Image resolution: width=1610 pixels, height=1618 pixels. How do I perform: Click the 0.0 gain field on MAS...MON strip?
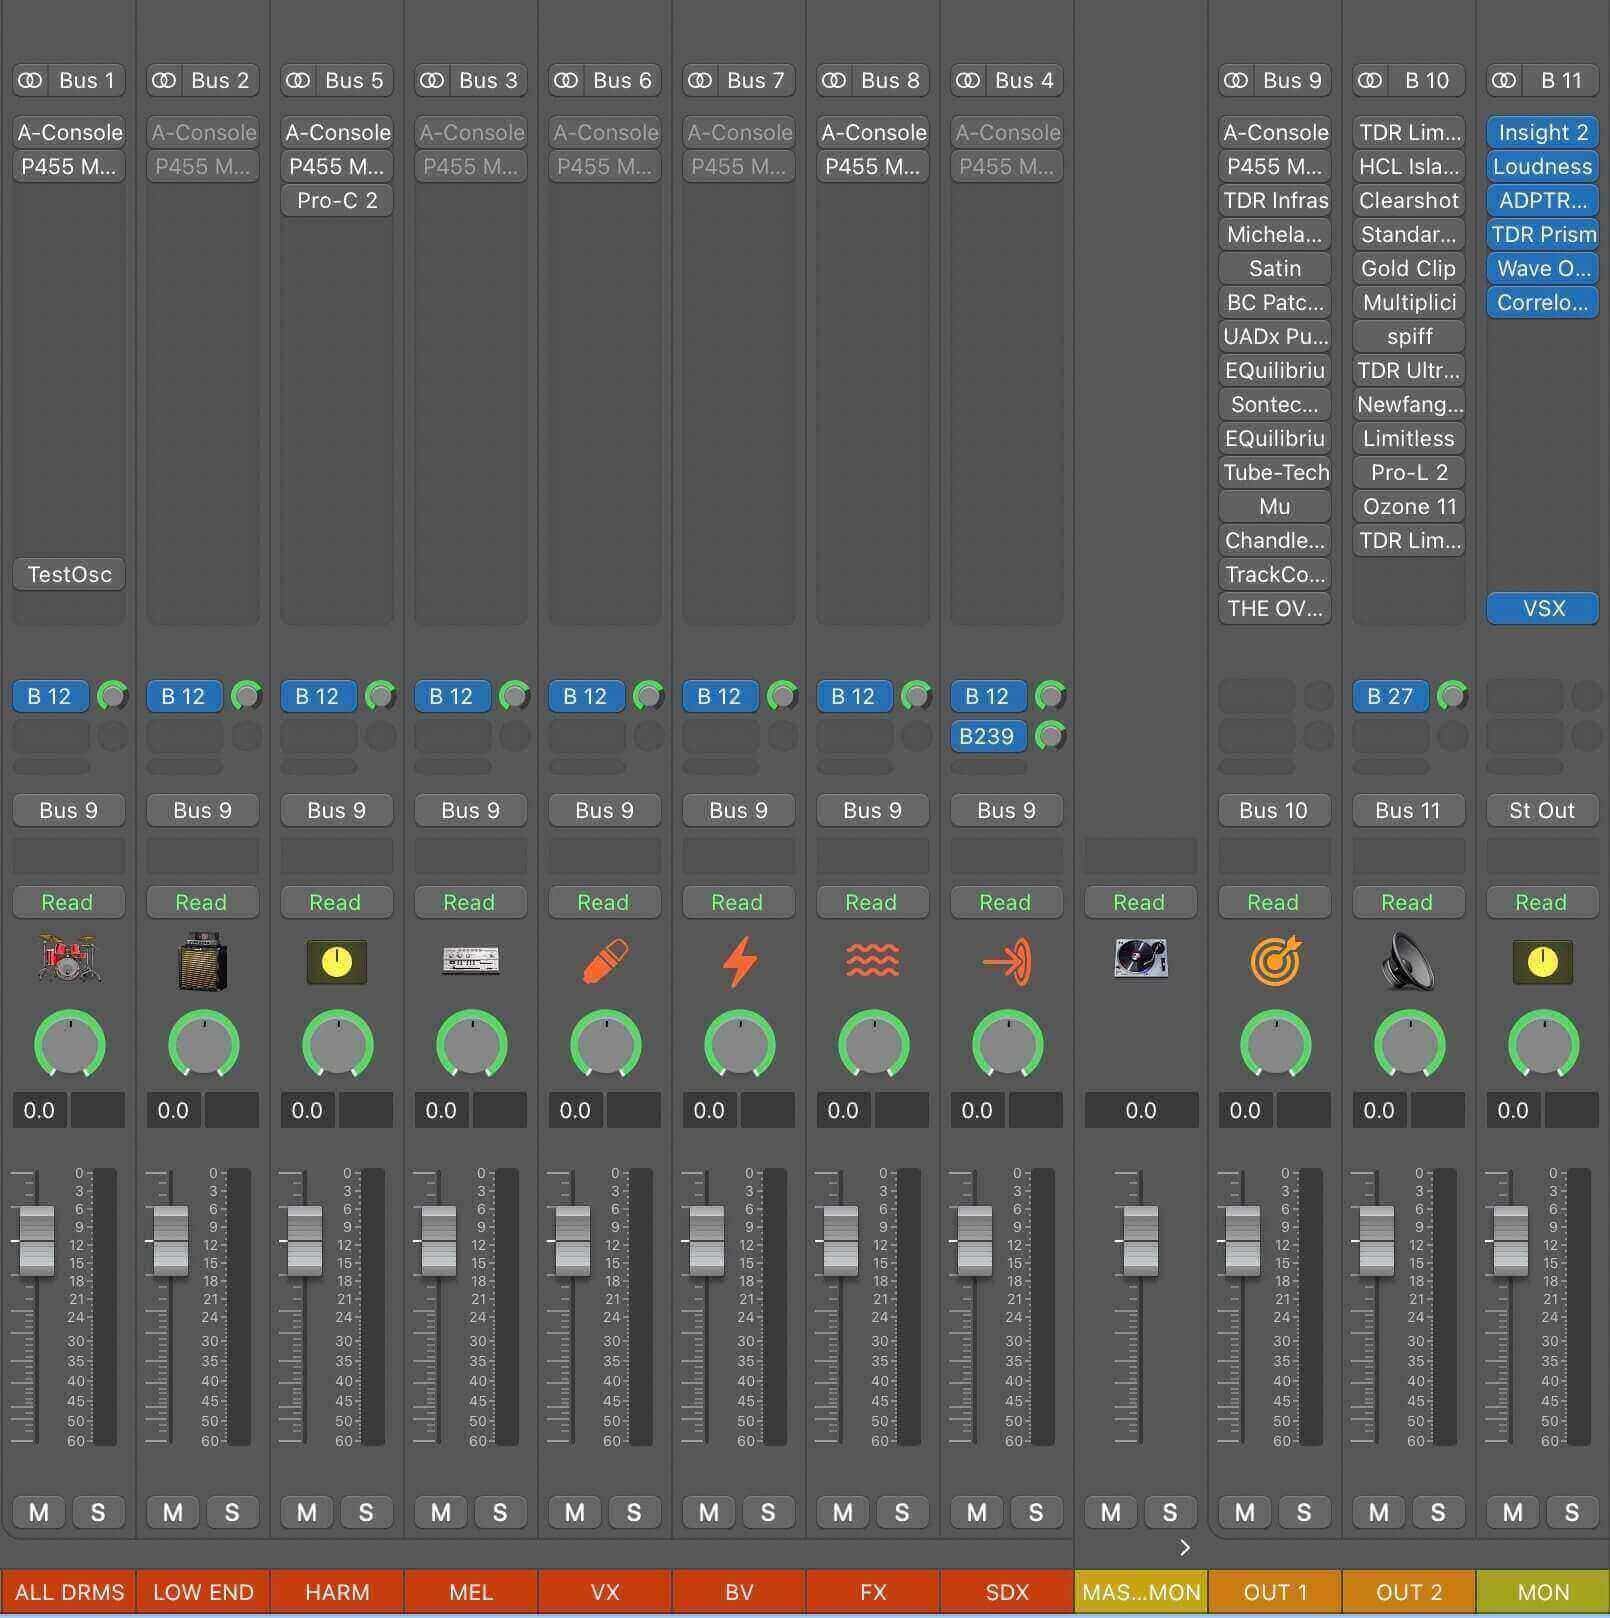pos(1141,1110)
